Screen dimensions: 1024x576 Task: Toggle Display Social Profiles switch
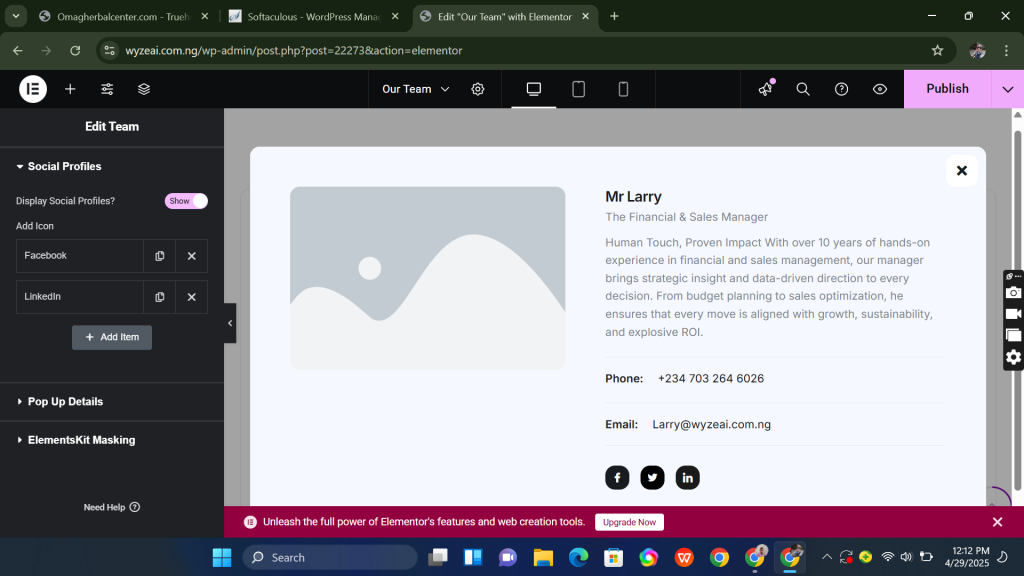tap(186, 201)
